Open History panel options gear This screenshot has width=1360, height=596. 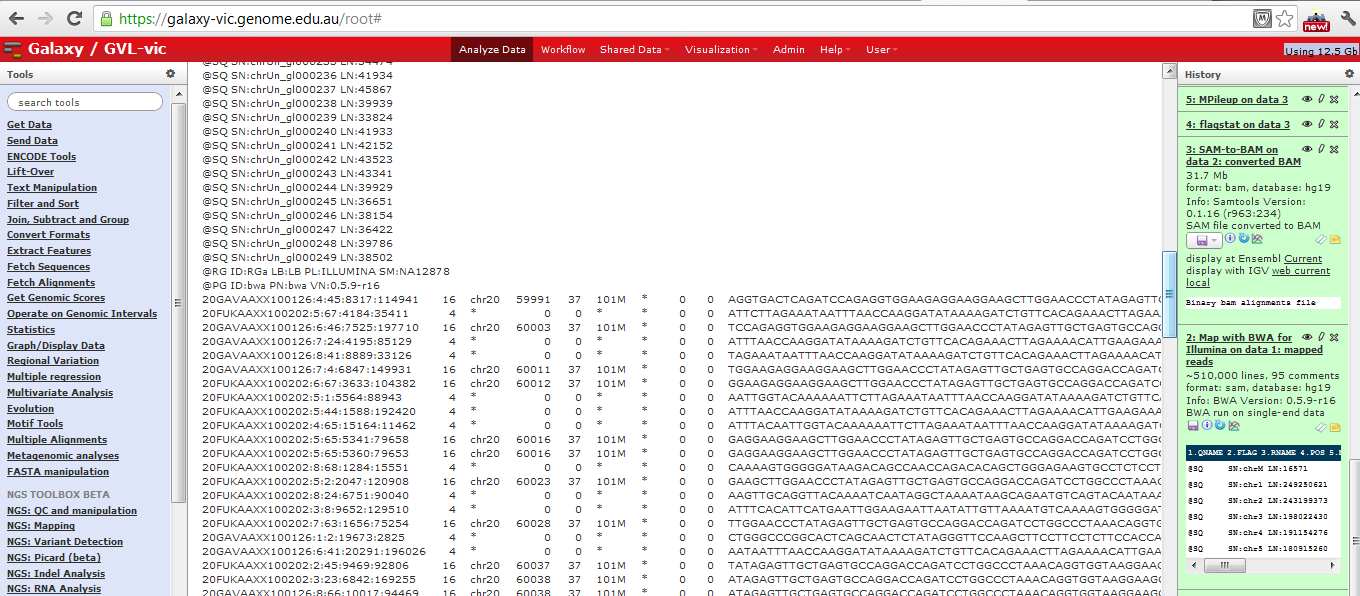(1350, 74)
